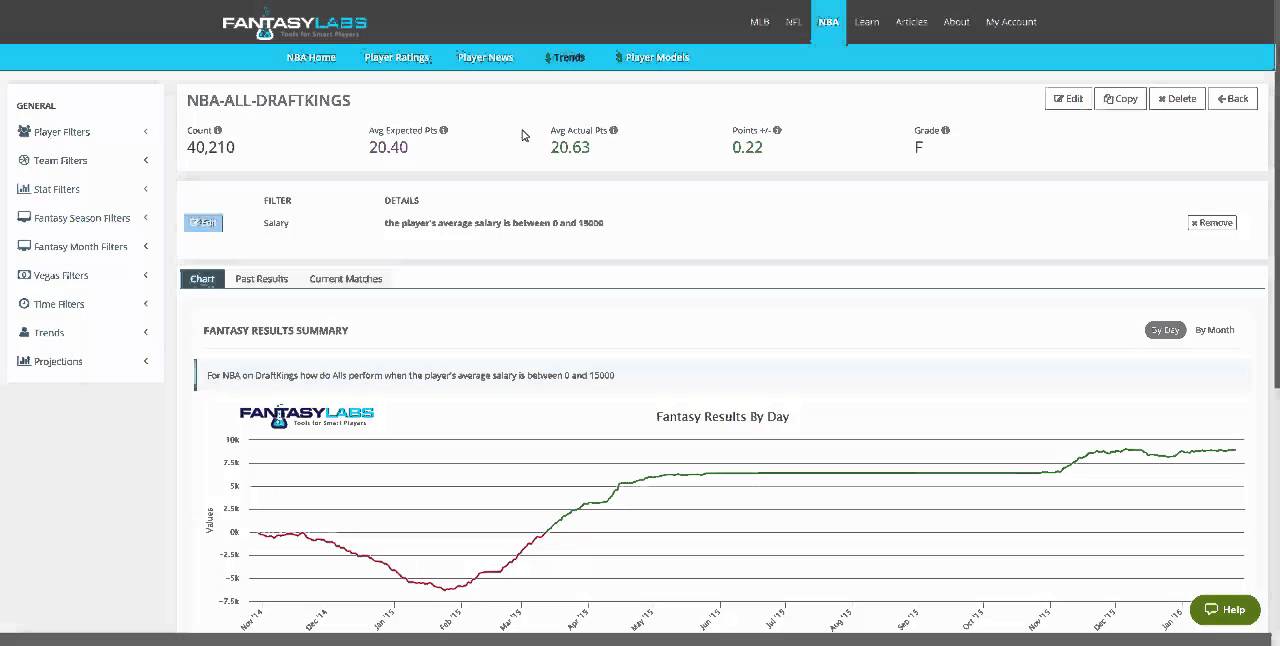Click the Edit button for the trend

point(1068,98)
